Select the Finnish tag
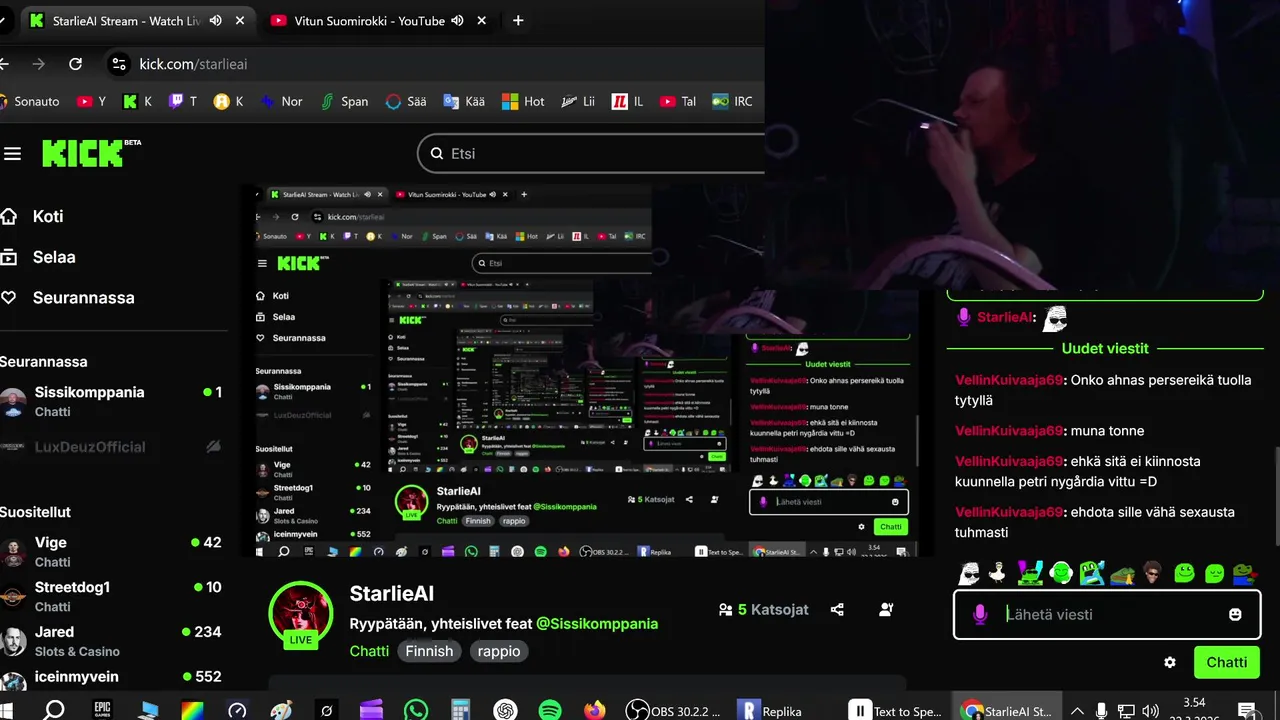Image resolution: width=1280 pixels, height=720 pixels. coord(429,651)
